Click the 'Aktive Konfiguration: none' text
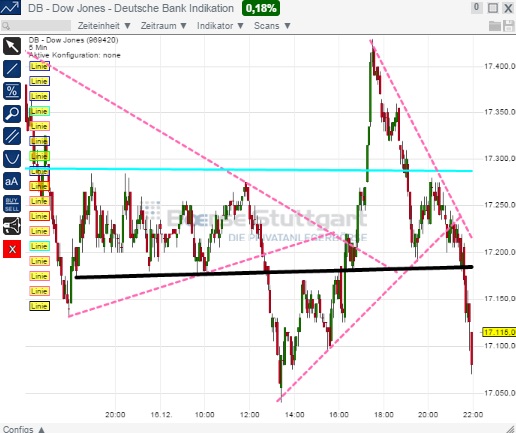Image resolution: width=516 pixels, height=433 pixels. [x=75, y=55]
